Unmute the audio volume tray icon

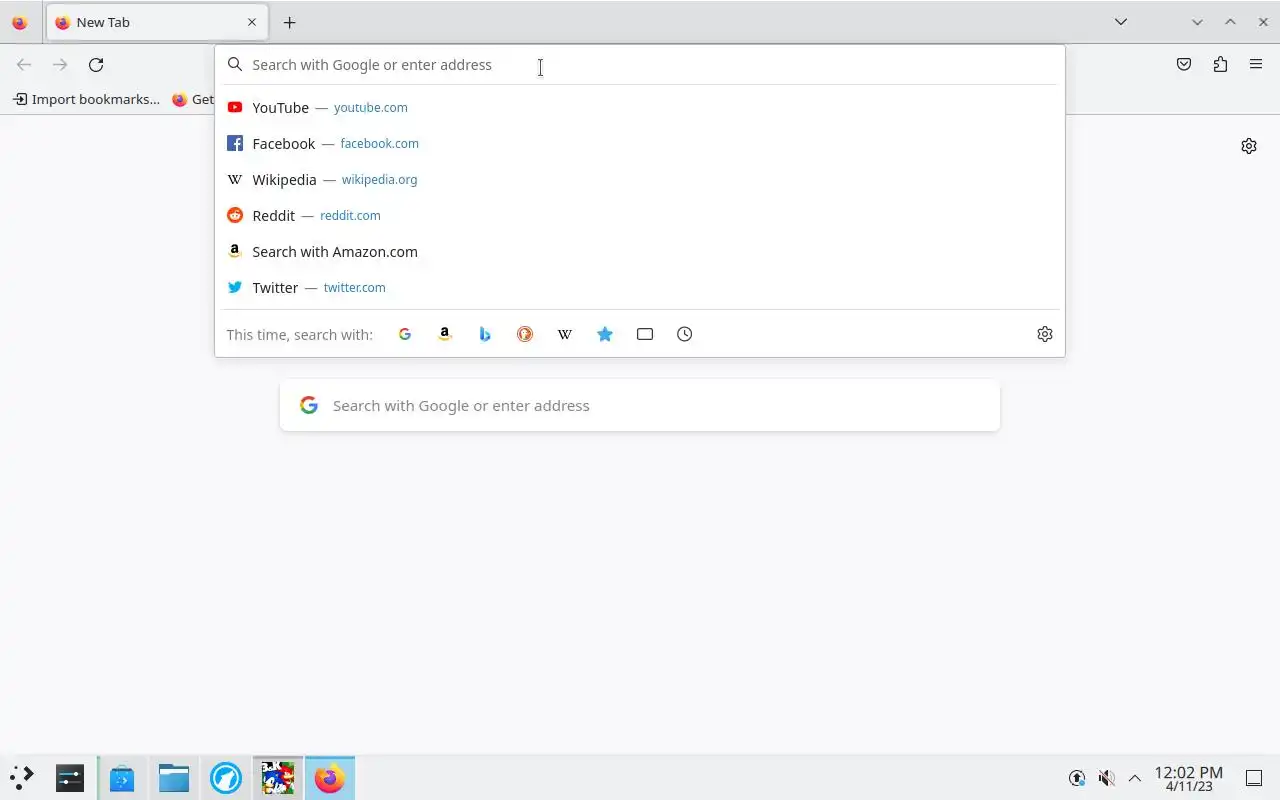(1106, 778)
